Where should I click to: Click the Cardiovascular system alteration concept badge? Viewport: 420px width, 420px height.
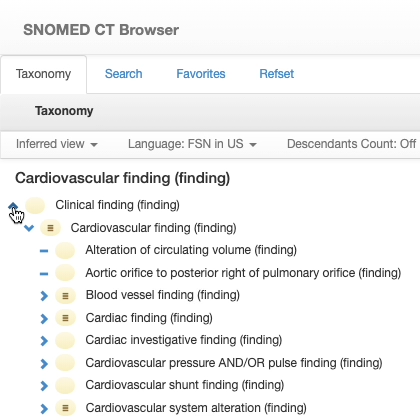coord(65,408)
